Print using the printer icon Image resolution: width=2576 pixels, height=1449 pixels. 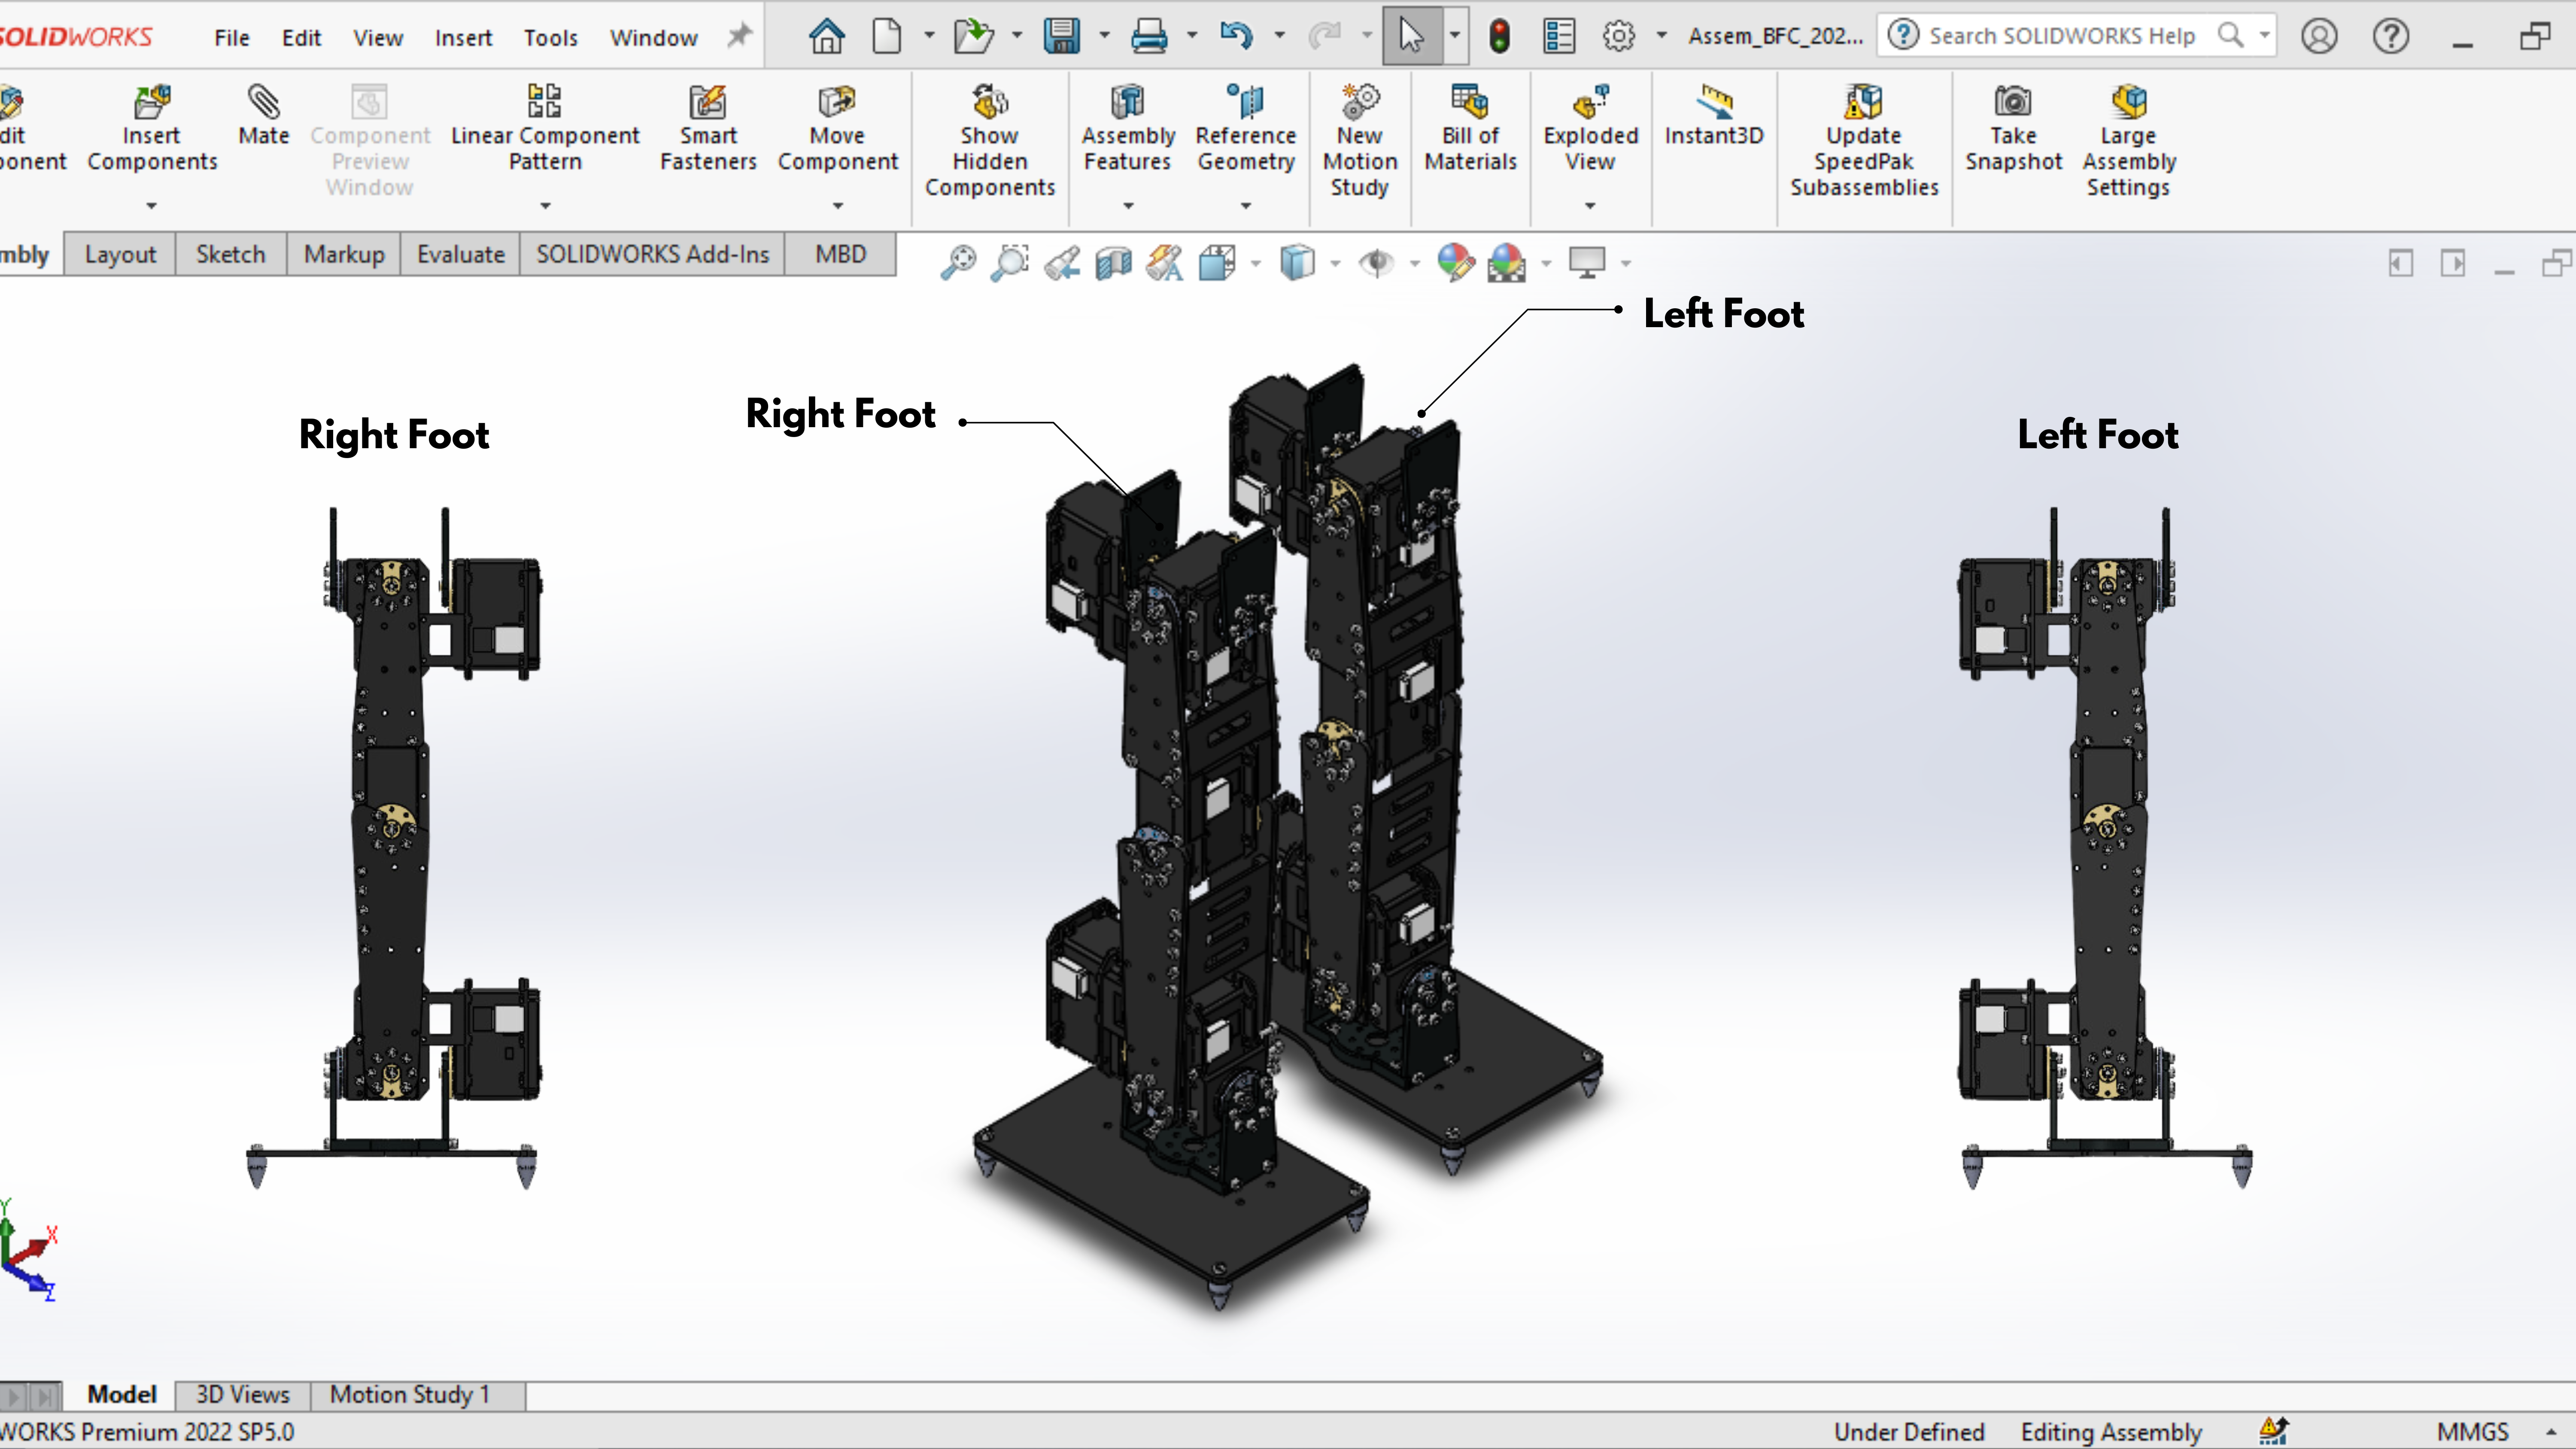1149,37
